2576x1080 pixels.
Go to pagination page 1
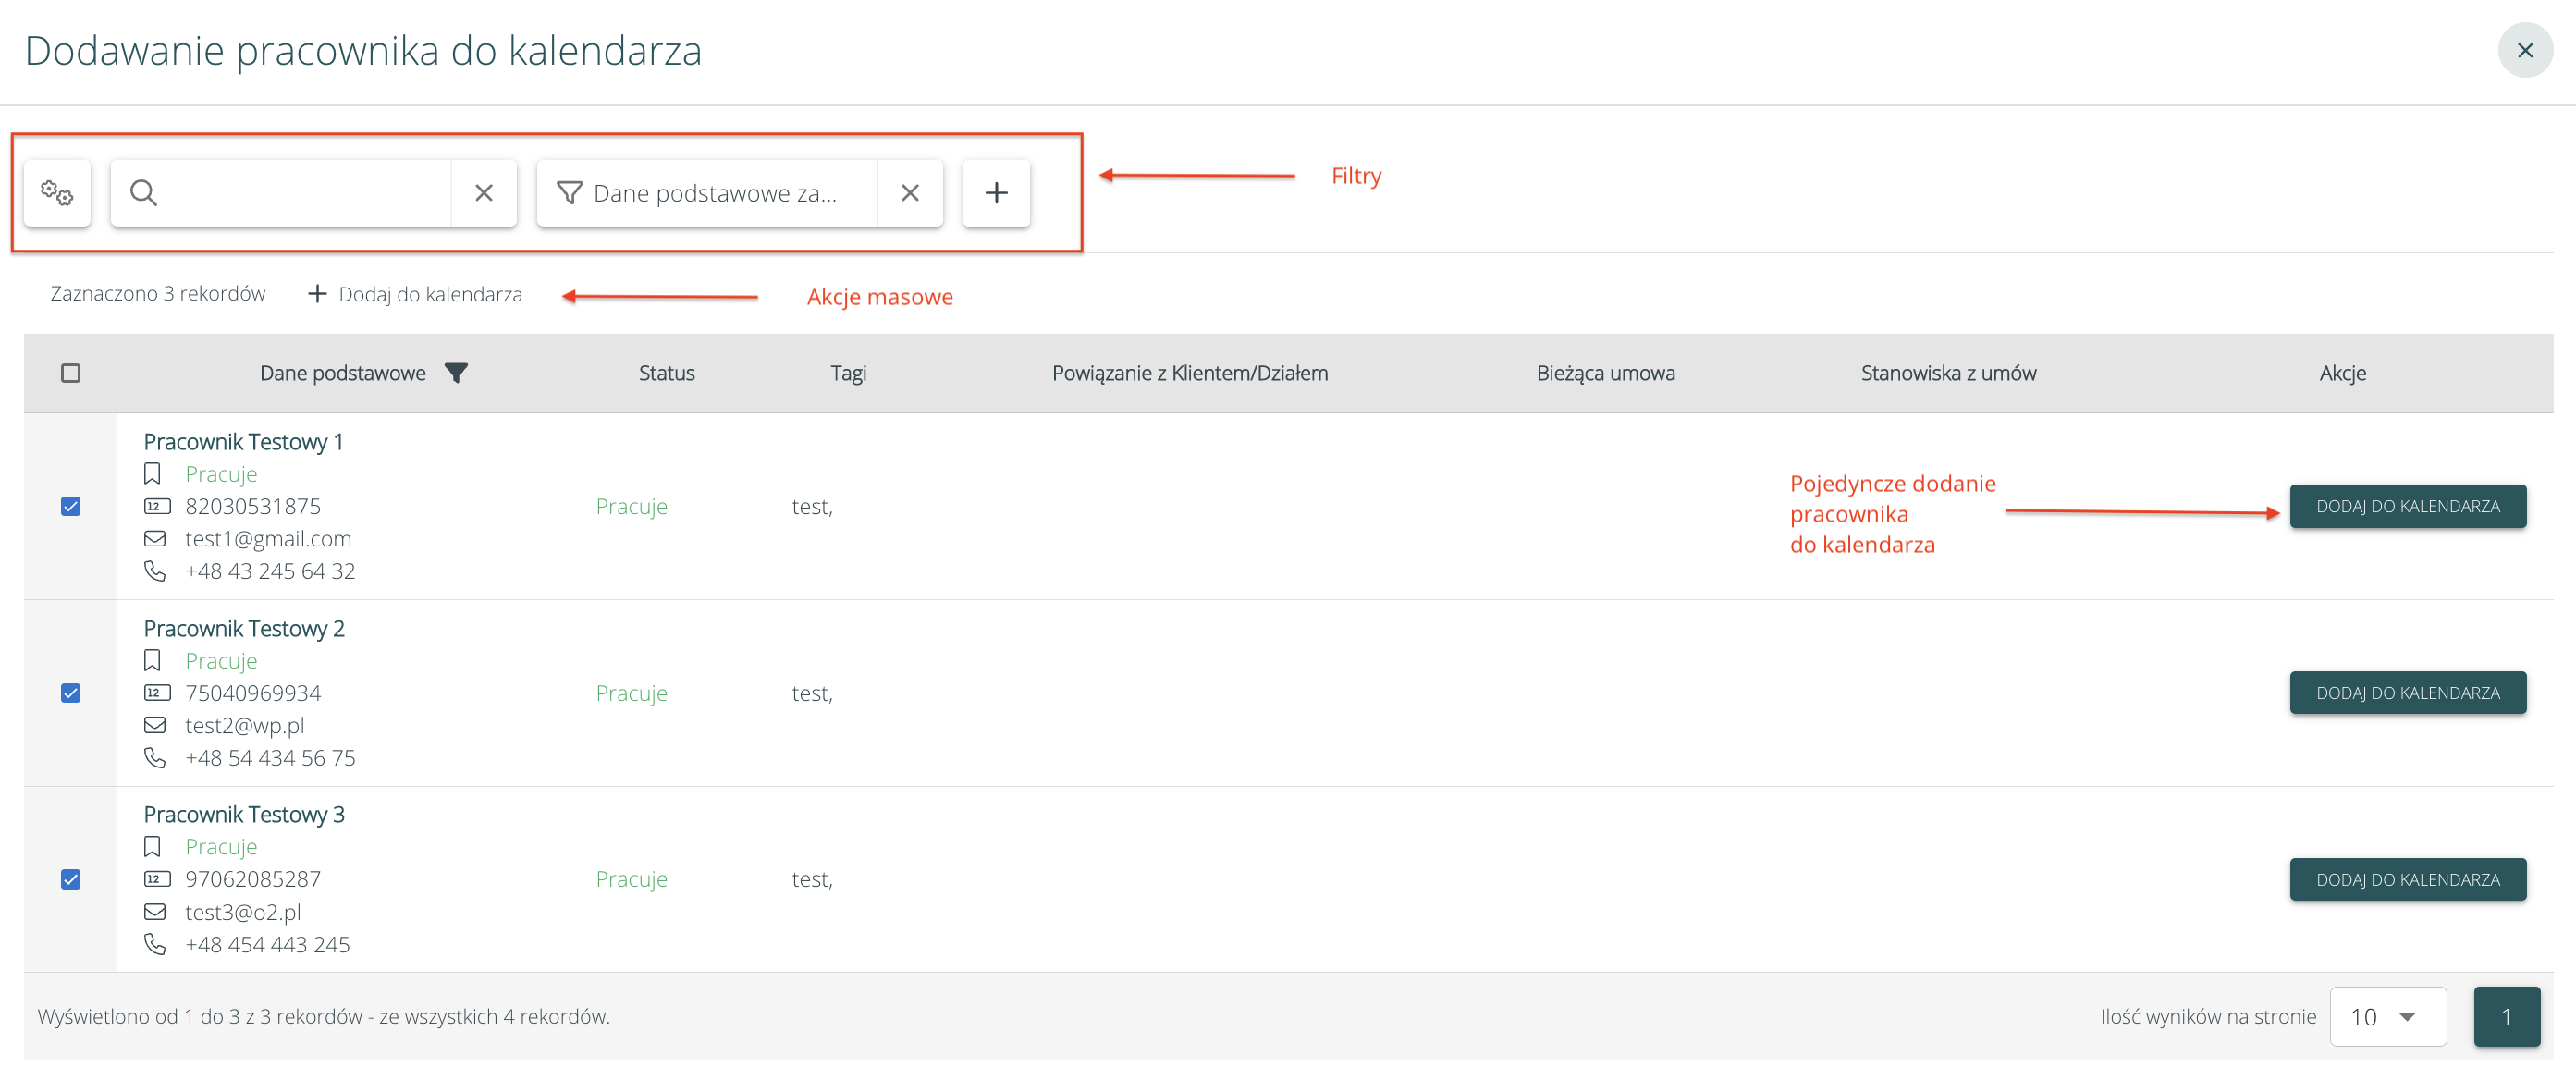[x=2506, y=1017]
